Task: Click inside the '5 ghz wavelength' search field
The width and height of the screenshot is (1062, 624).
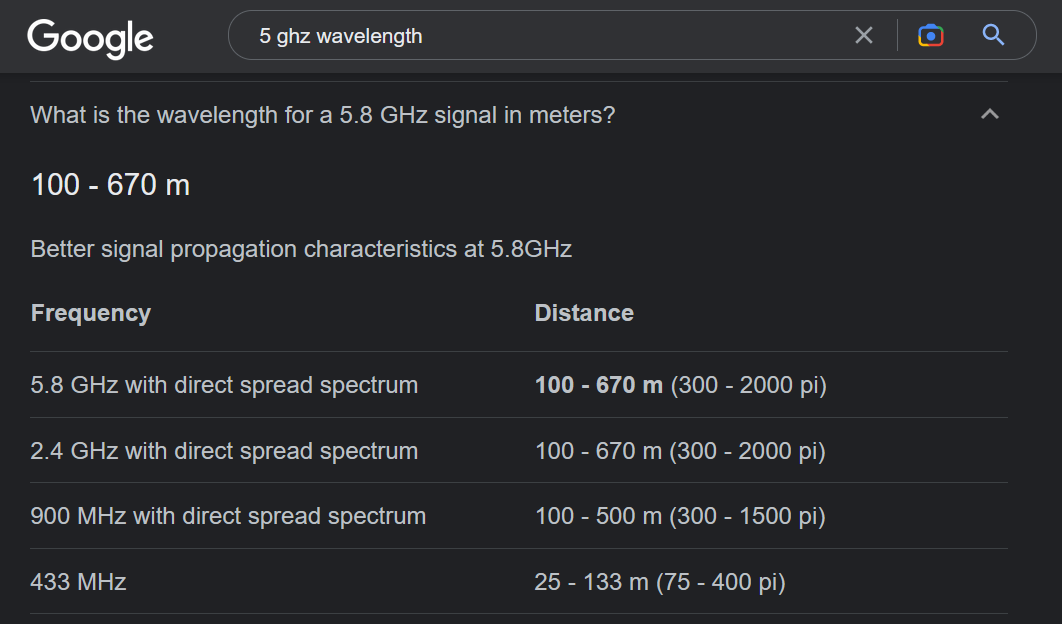Action: (x=549, y=35)
